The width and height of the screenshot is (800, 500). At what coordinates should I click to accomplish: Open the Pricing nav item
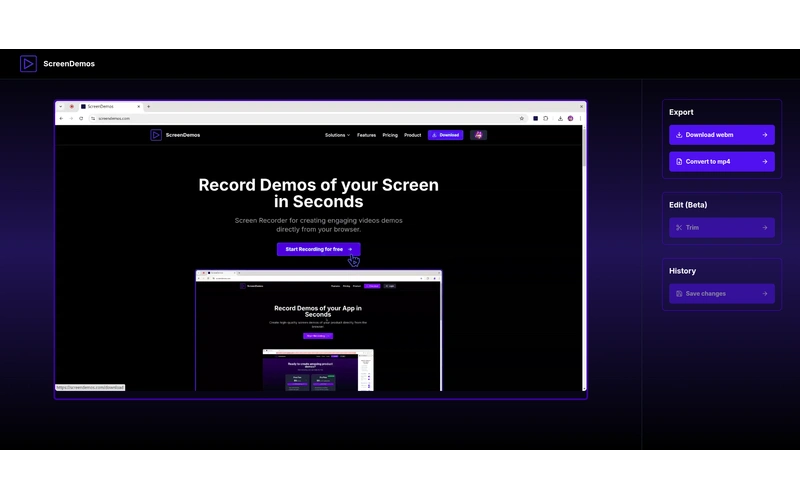(x=390, y=135)
